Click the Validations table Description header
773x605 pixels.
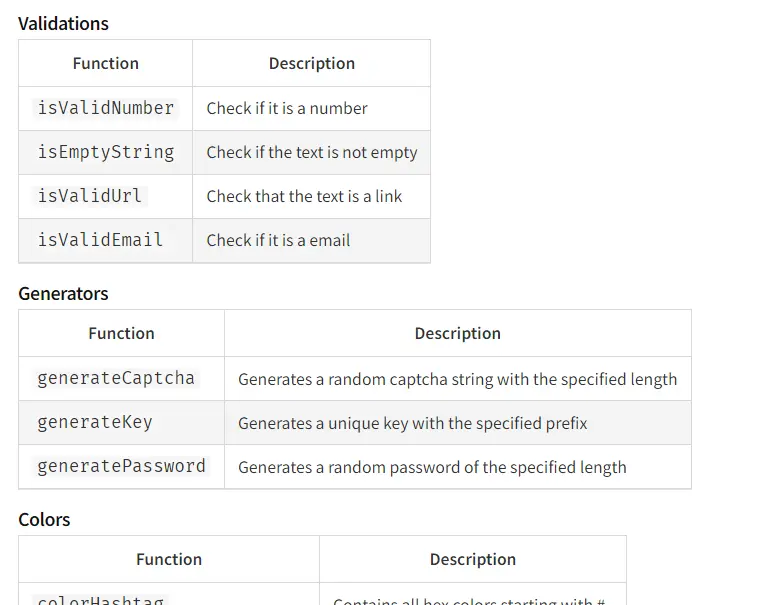tap(312, 63)
